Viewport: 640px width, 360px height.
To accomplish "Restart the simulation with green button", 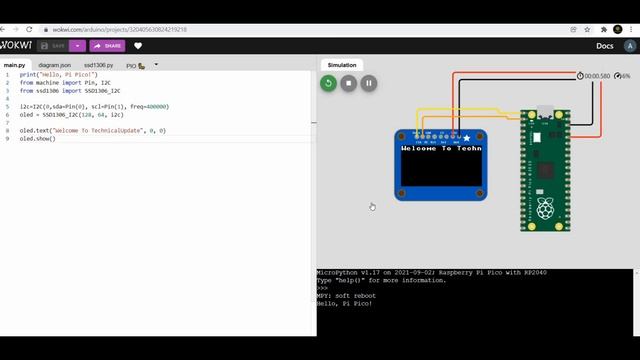I will tap(328, 83).
